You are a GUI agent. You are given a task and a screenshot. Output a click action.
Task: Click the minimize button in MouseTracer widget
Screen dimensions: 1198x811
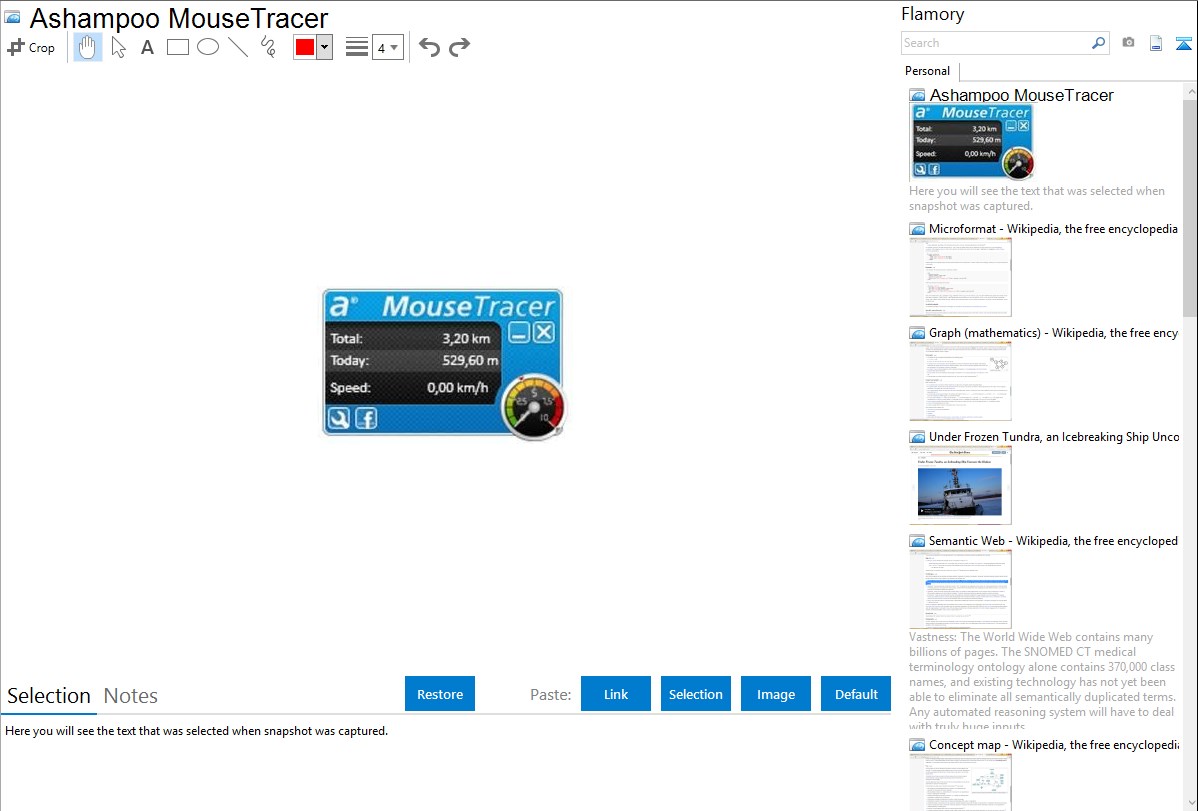pyautogui.click(x=520, y=333)
